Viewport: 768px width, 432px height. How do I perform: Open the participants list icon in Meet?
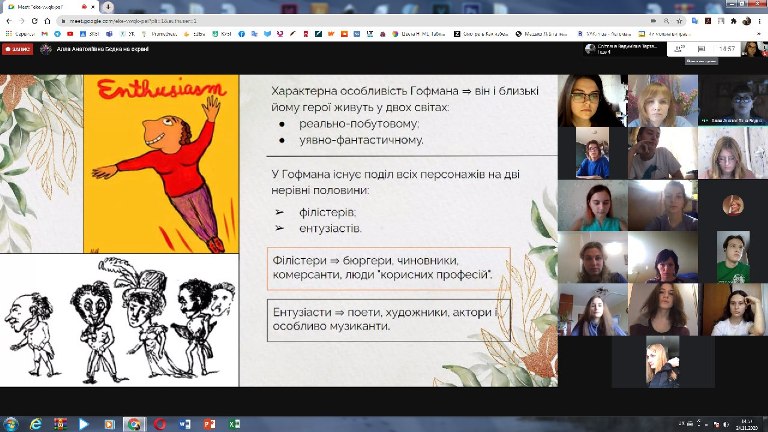point(679,48)
